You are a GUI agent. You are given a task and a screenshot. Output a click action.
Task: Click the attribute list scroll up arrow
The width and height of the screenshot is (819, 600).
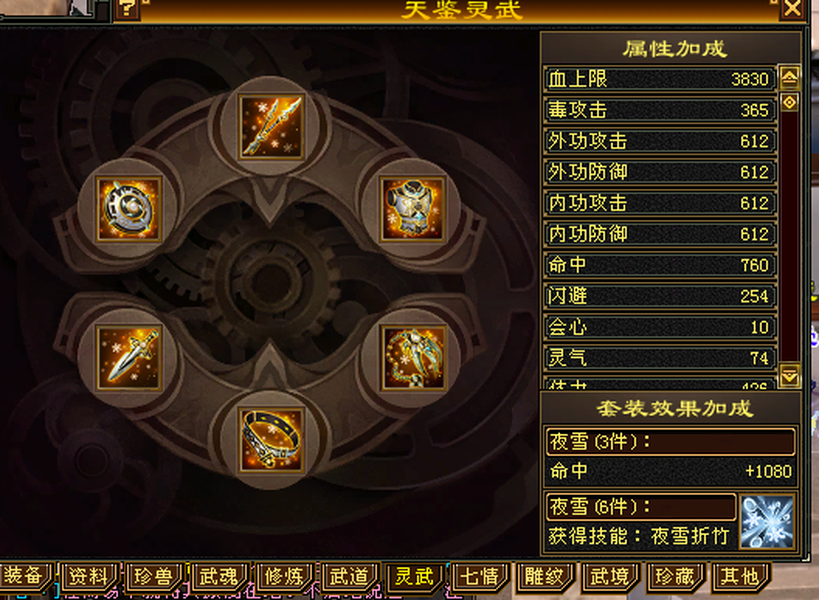coord(789,78)
